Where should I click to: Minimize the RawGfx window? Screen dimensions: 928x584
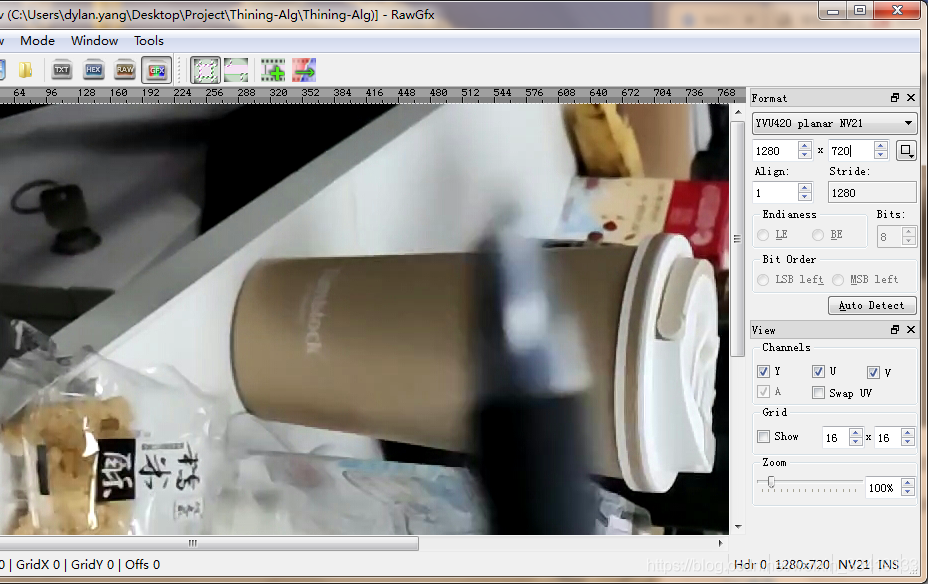pos(833,11)
